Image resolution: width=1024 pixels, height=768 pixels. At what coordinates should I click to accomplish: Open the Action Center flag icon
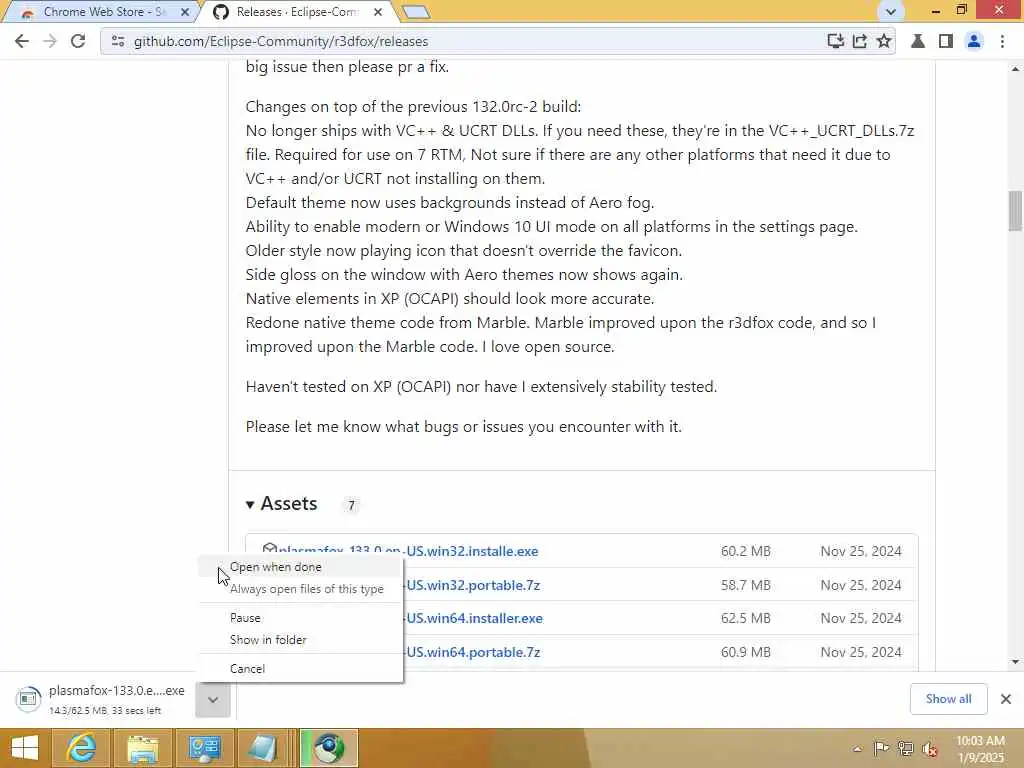[881, 749]
